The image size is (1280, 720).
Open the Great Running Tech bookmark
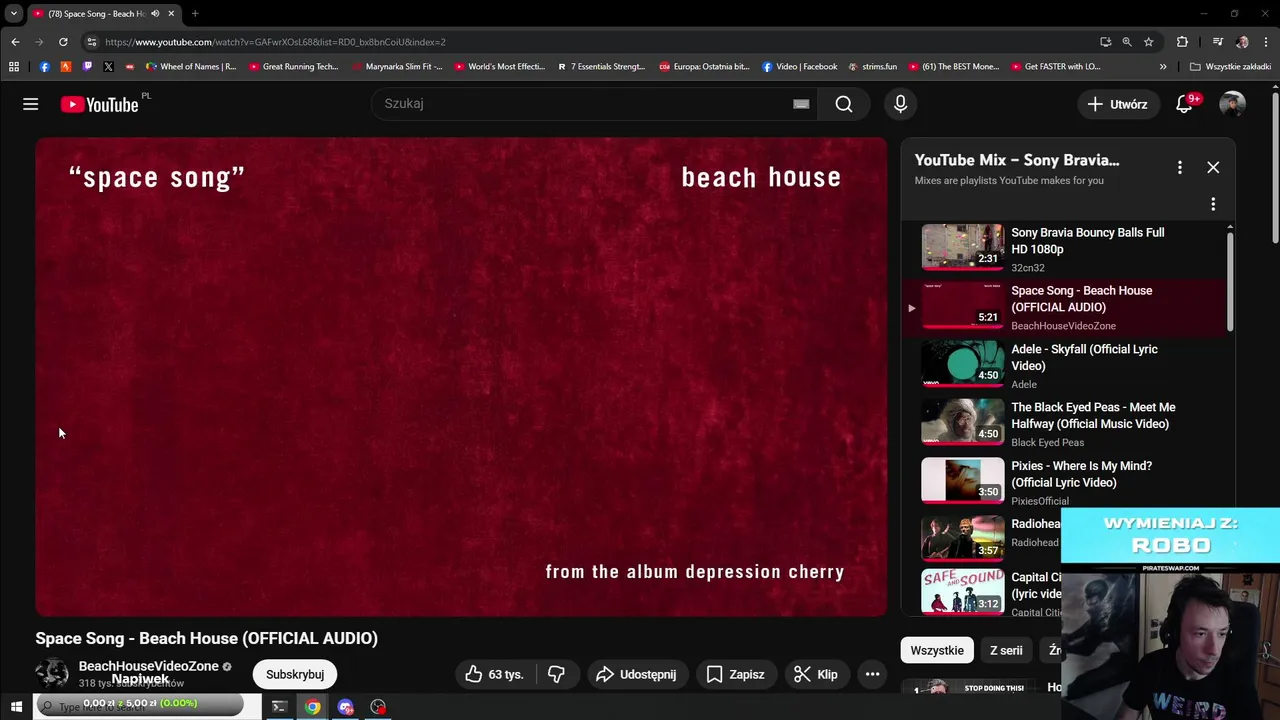pos(294,67)
